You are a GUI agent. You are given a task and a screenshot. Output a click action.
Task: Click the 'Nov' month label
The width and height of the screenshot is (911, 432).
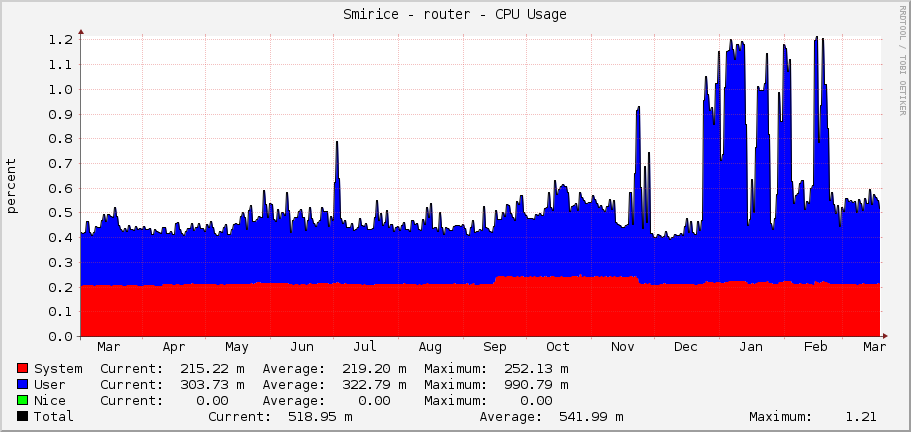623,347
